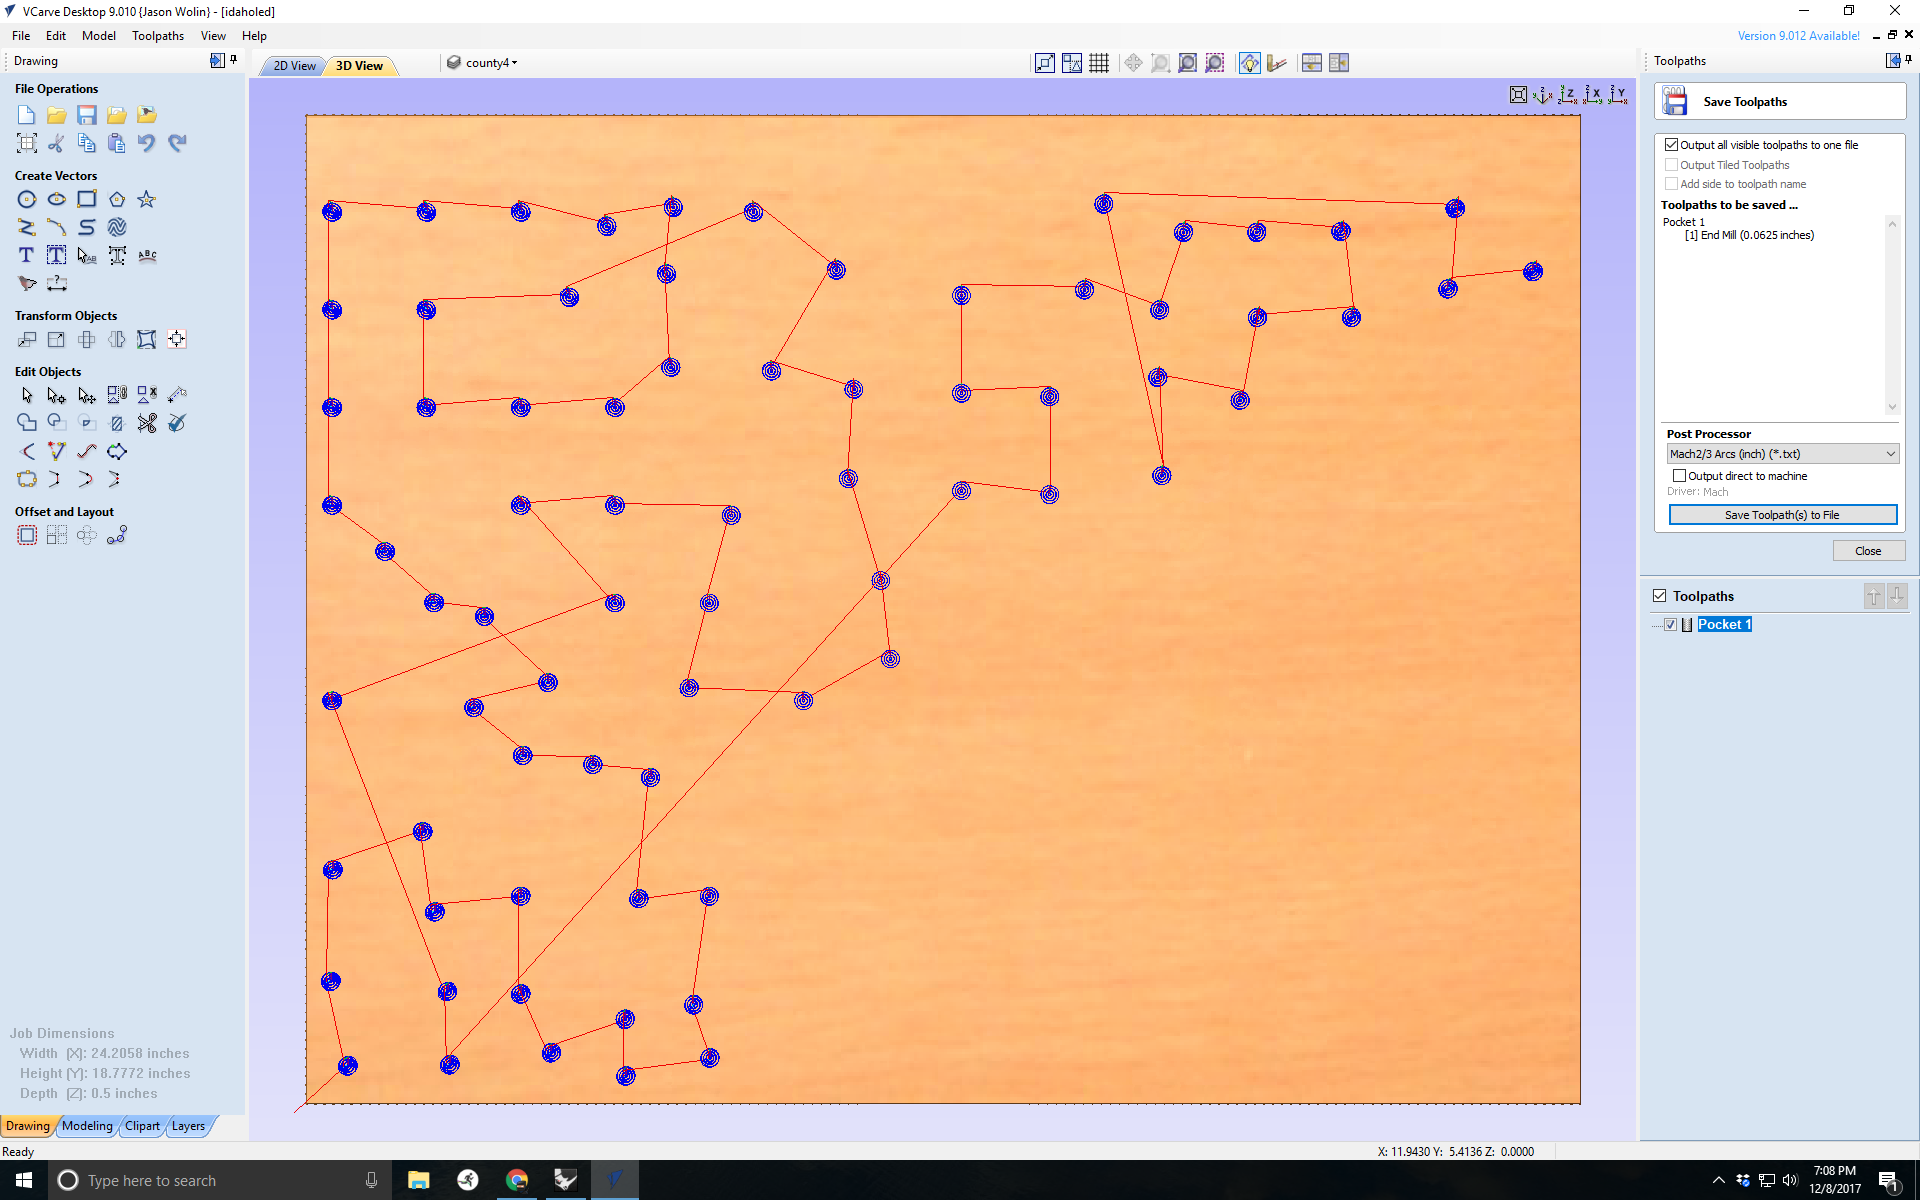Image resolution: width=1920 pixels, height=1200 pixels.
Task: Select the Draw Rectangle tool
Action: [87, 199]
